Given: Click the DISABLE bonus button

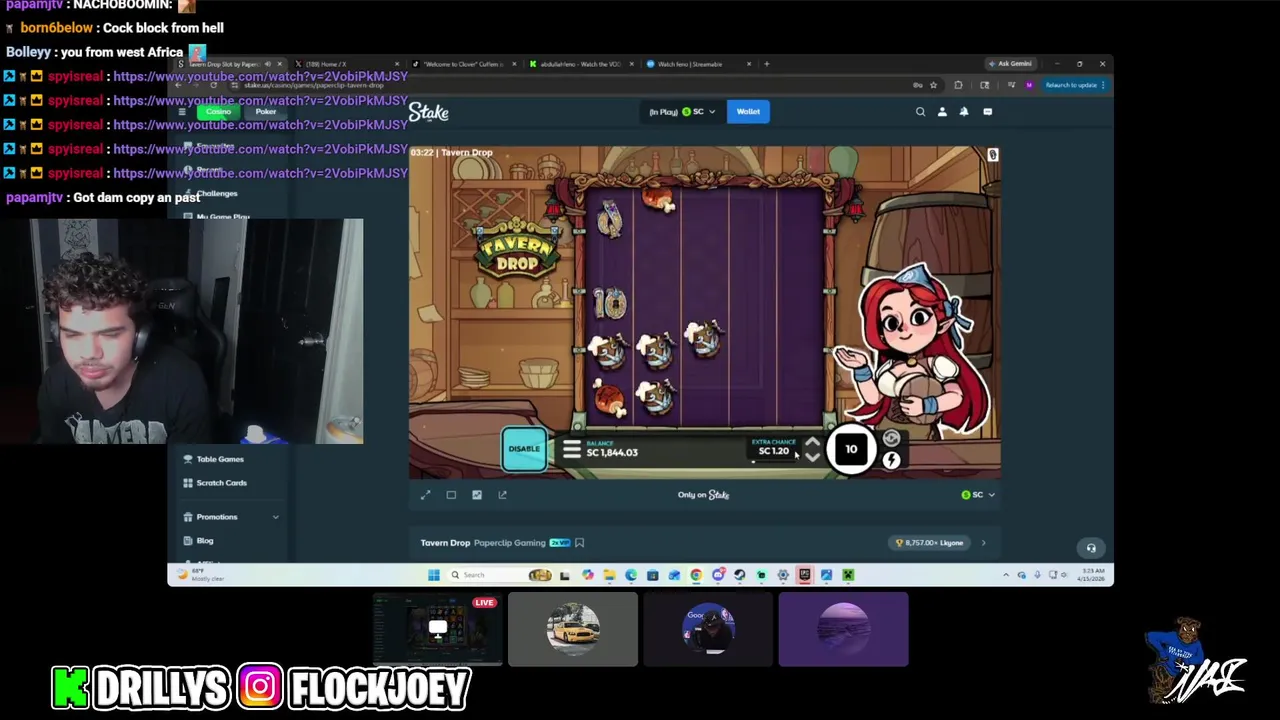Looking at the screenshot, I should (x=524, y=449).
